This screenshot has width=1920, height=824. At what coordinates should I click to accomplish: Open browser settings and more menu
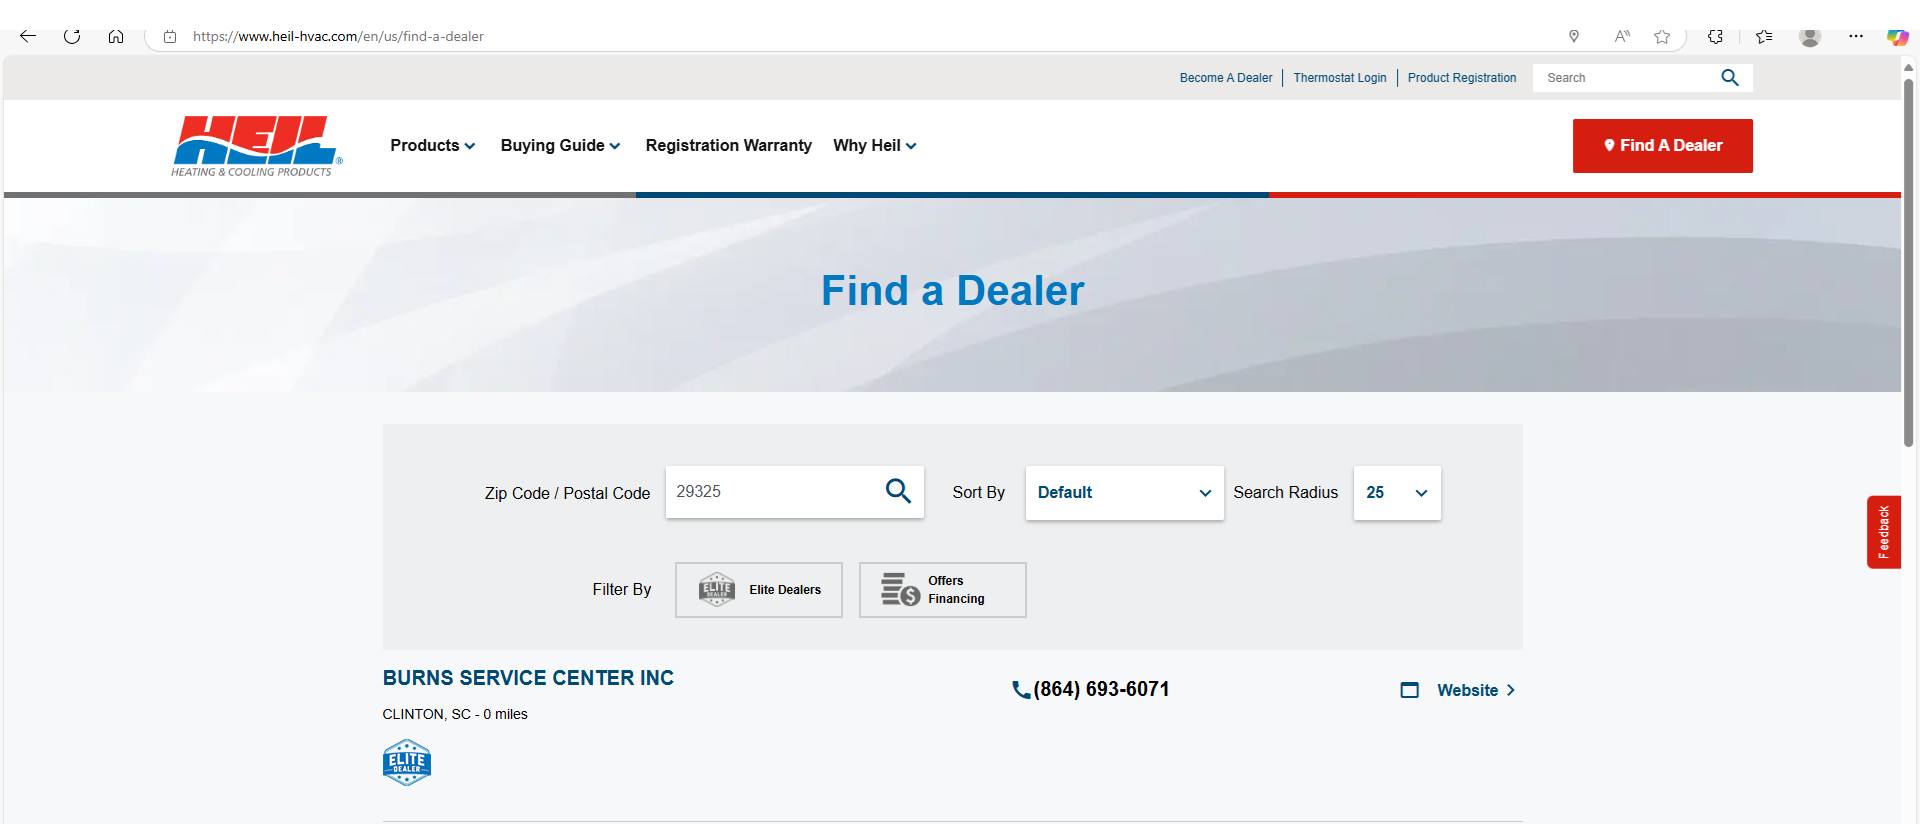(x=1856, y=37)
